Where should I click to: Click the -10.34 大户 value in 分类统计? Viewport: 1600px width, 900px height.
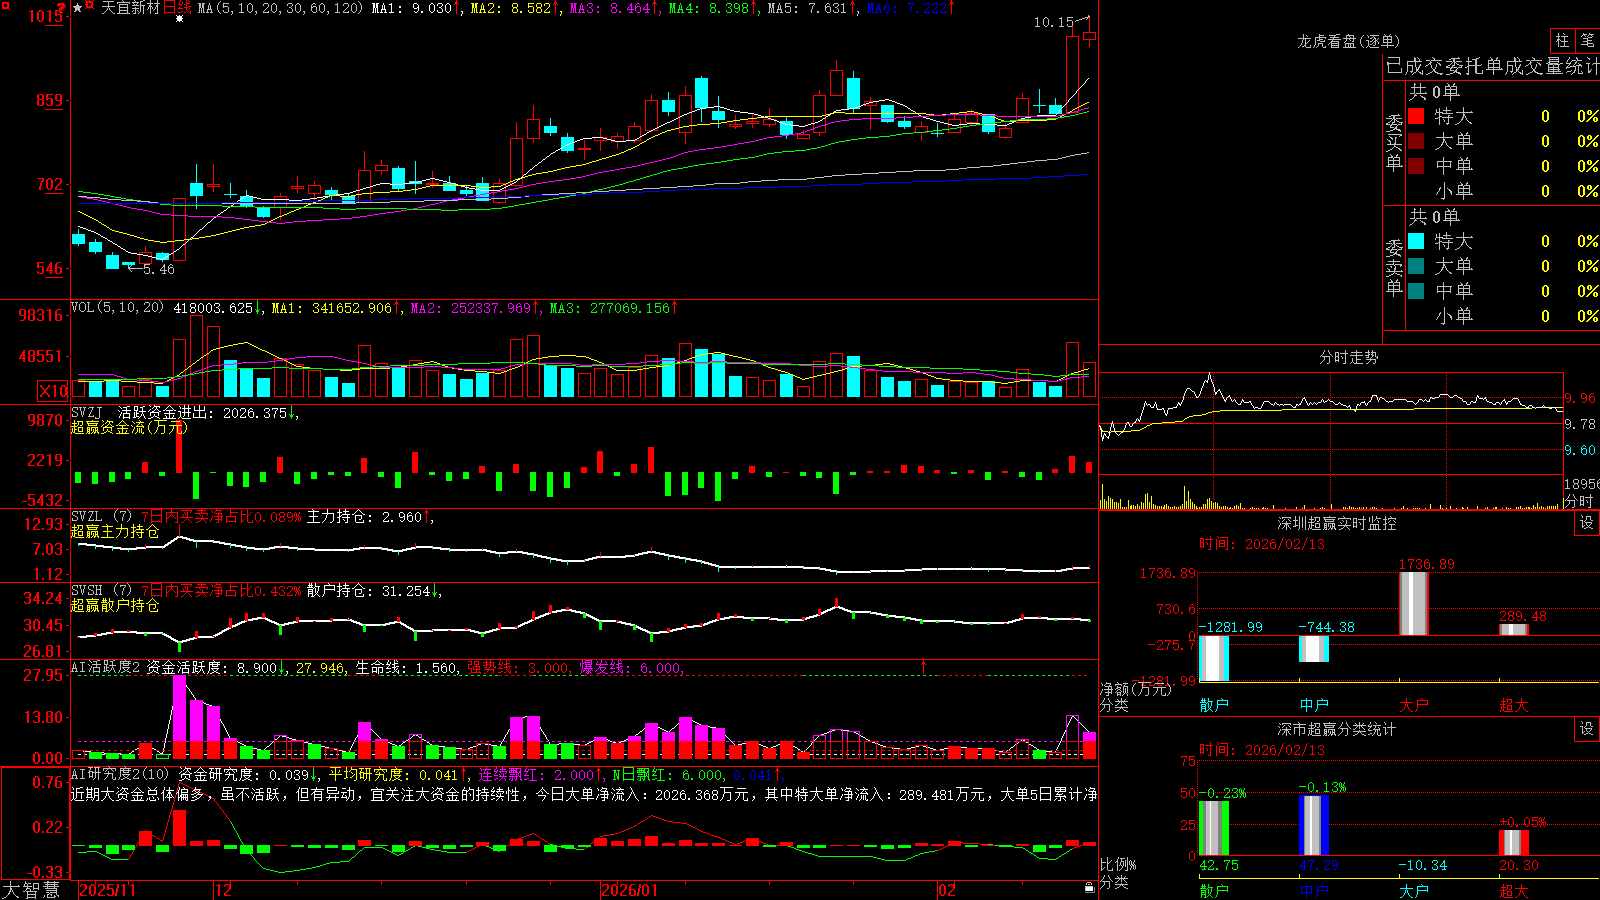click(x=1422, y=865)
